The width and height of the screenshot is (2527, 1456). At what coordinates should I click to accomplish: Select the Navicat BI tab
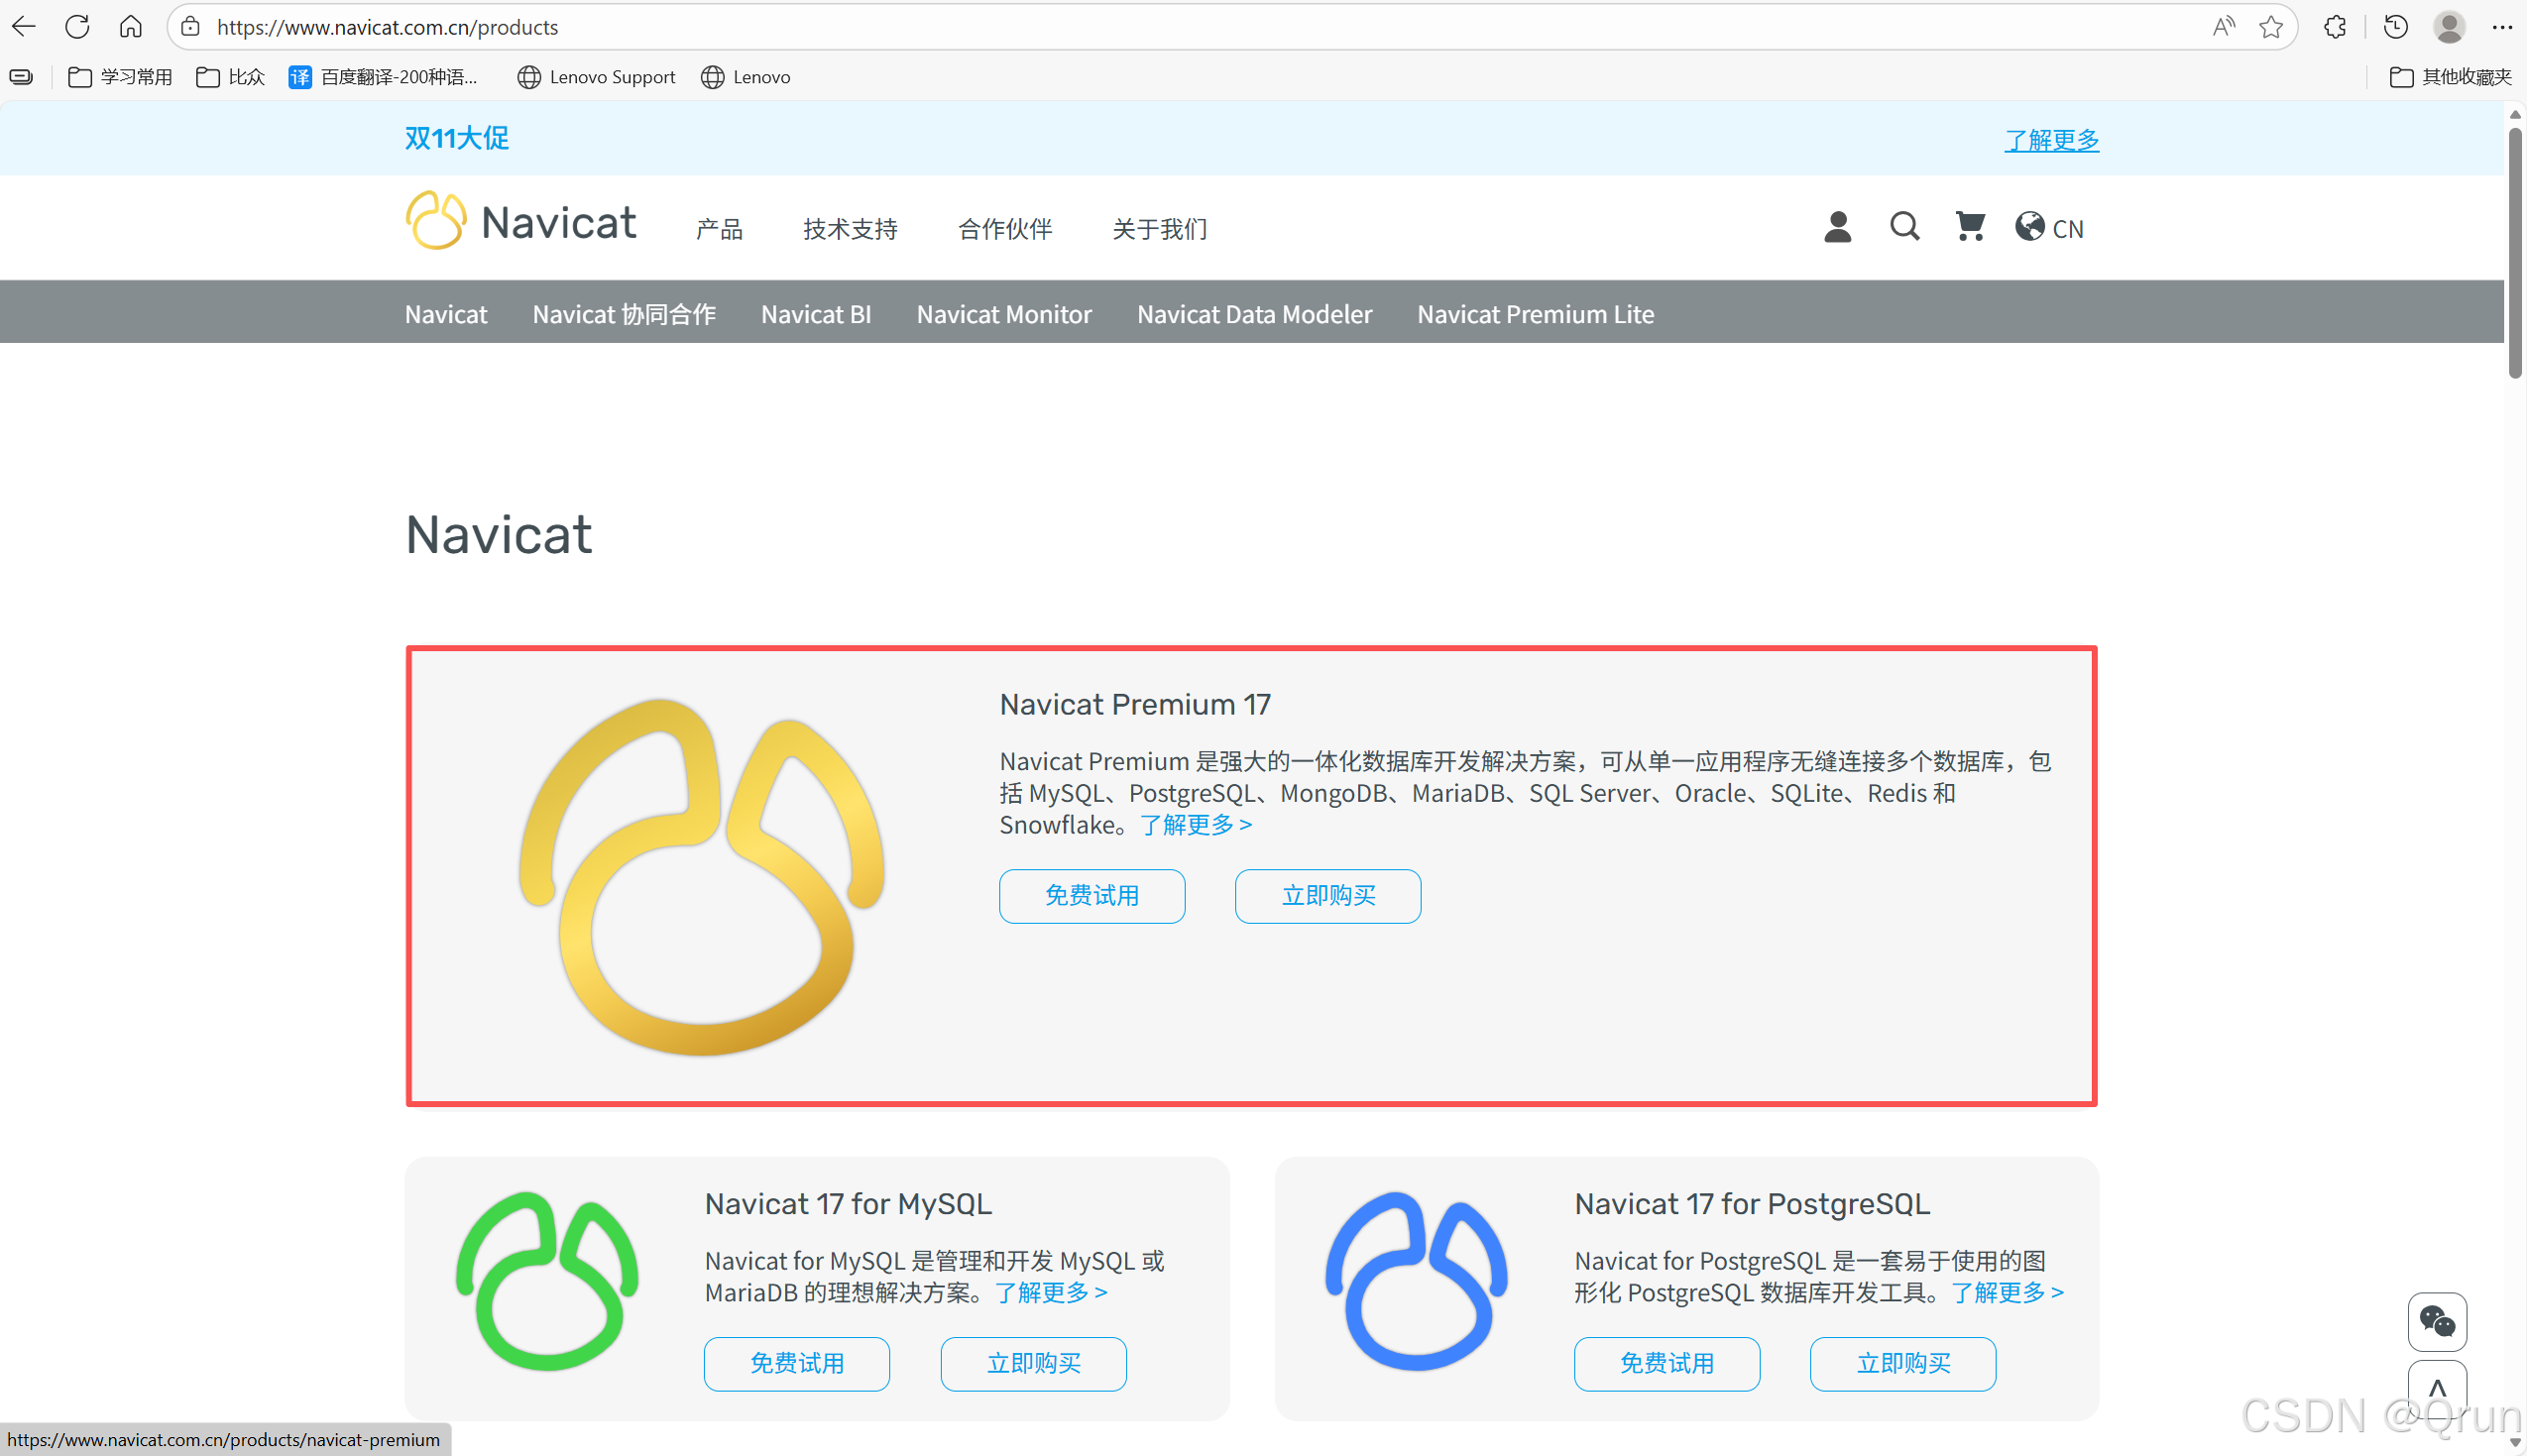[816, 314]
